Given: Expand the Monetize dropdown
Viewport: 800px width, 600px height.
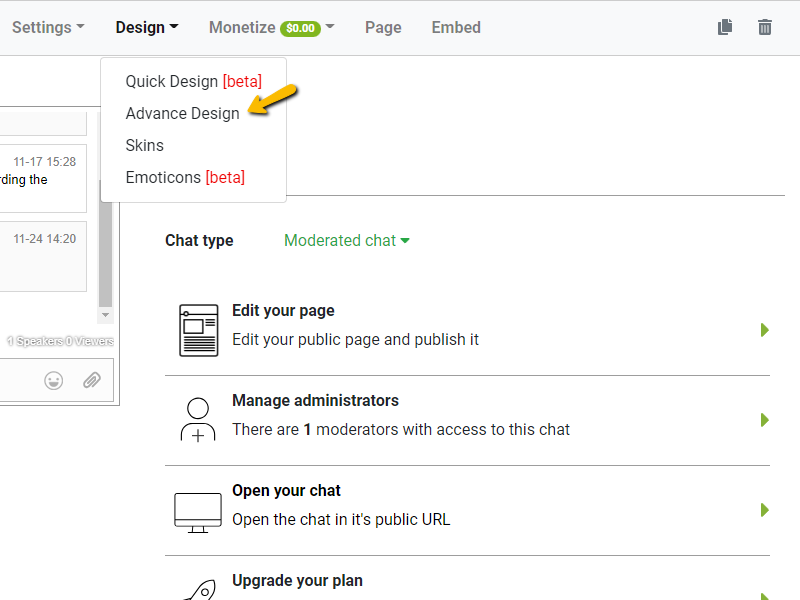Looking at the screenshot, I should [x=271, y=28].
